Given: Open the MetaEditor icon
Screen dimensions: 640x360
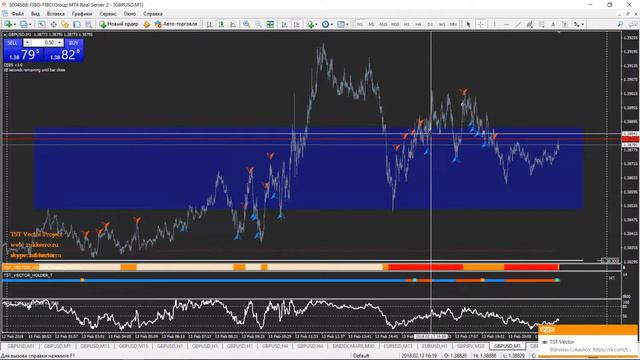Looking at the screenshot, I should [x=147, y=24].
